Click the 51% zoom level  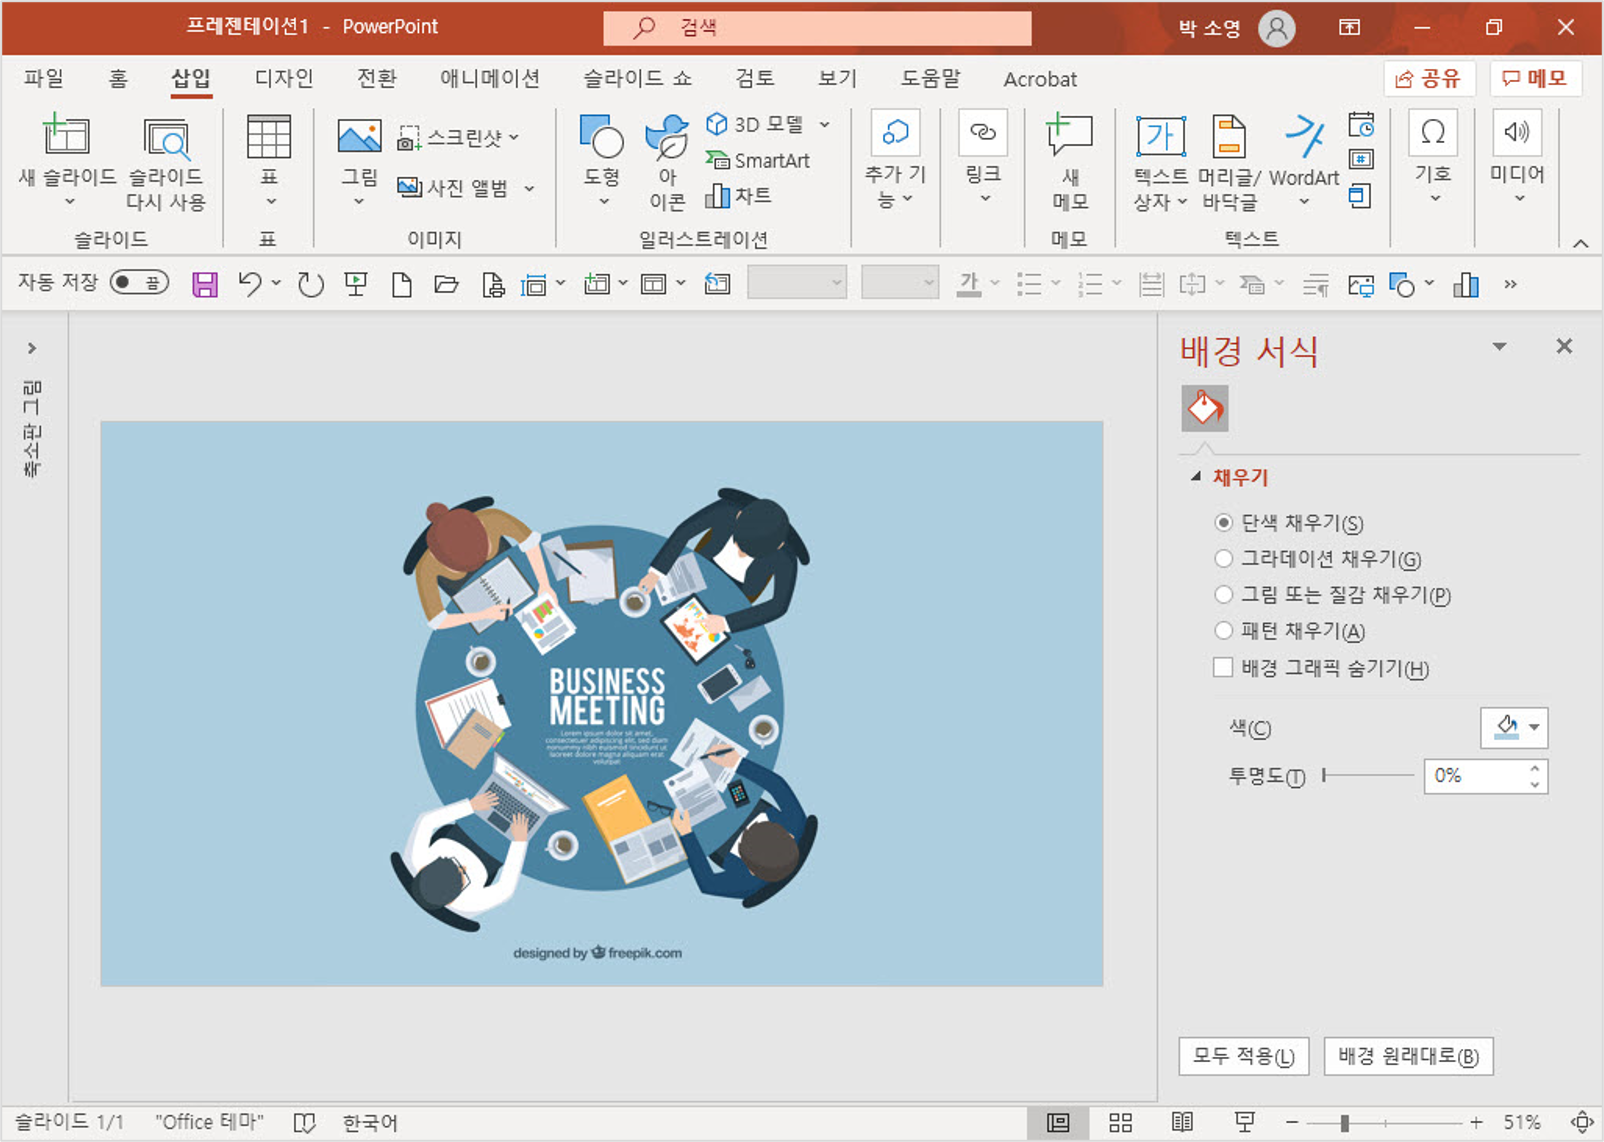click(1521, 1122)
